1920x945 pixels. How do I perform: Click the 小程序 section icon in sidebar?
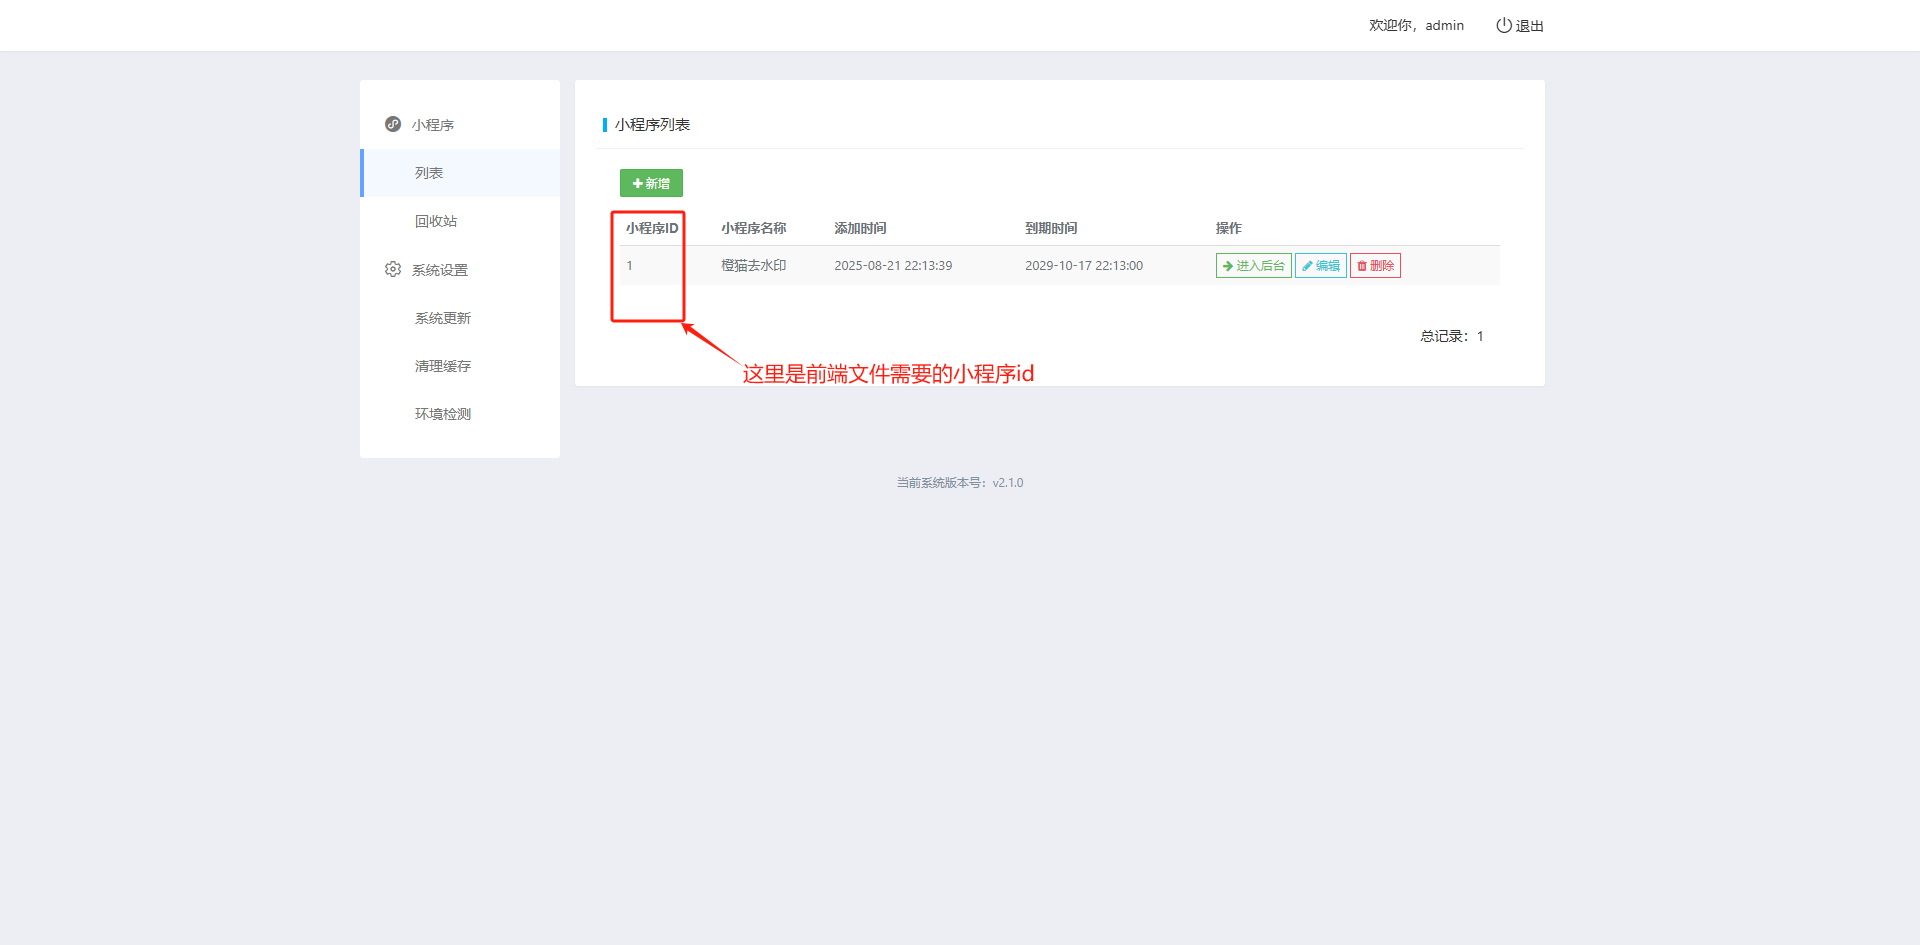click(393, 124)
